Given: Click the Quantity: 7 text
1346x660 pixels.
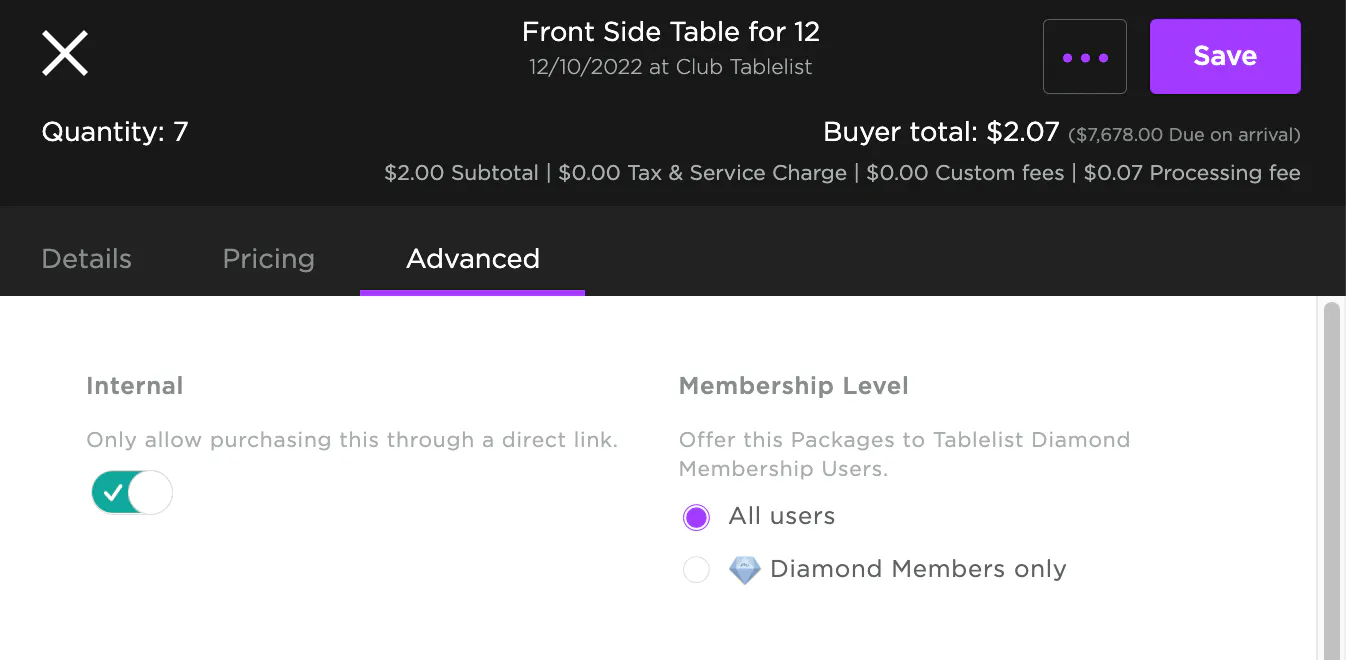Looking at the screenshot, I should tap(115, 132).
